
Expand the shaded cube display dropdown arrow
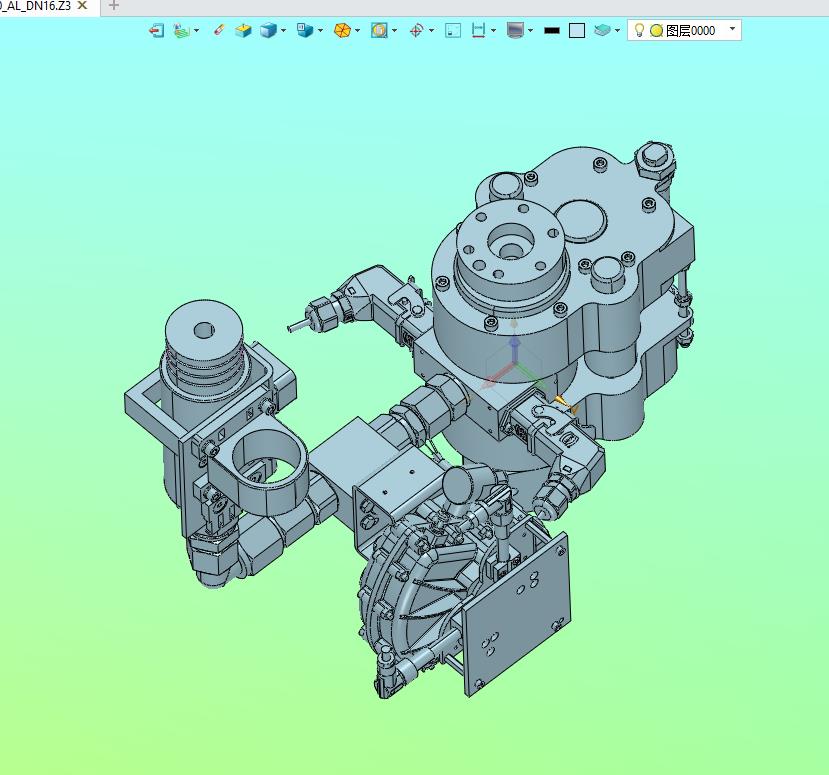[283, 31]
